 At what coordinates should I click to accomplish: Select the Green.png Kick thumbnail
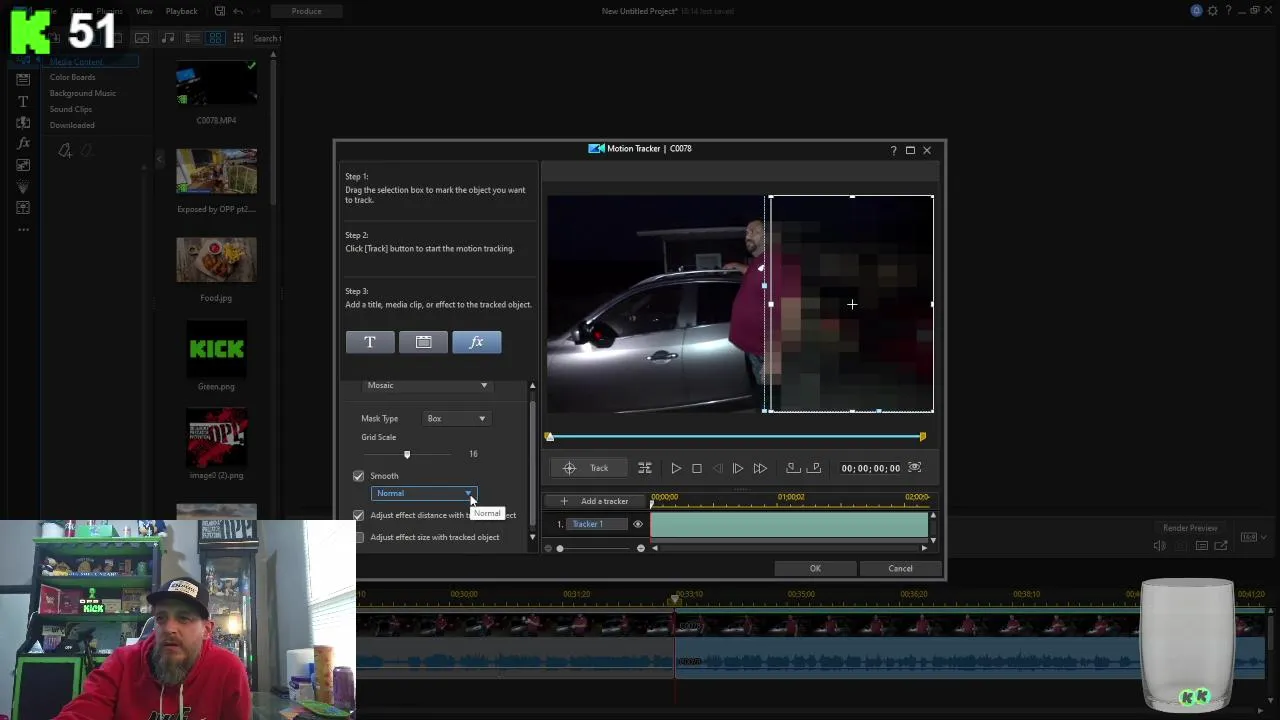pos(216,348)
